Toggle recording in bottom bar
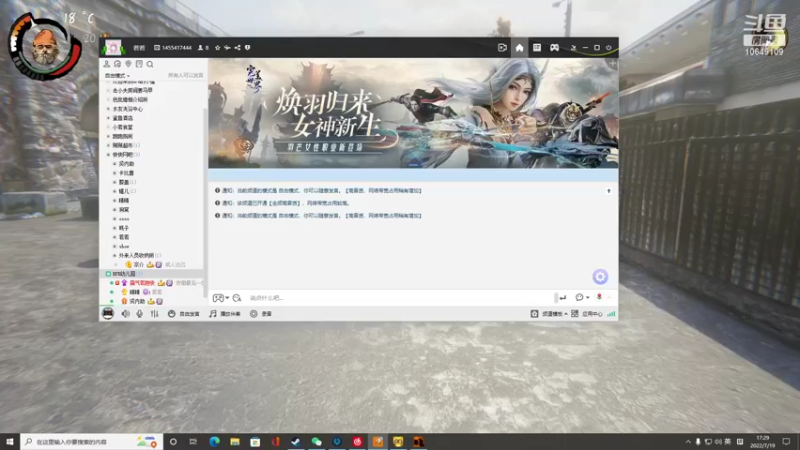800x450 pixels. (x=261, y=314)
